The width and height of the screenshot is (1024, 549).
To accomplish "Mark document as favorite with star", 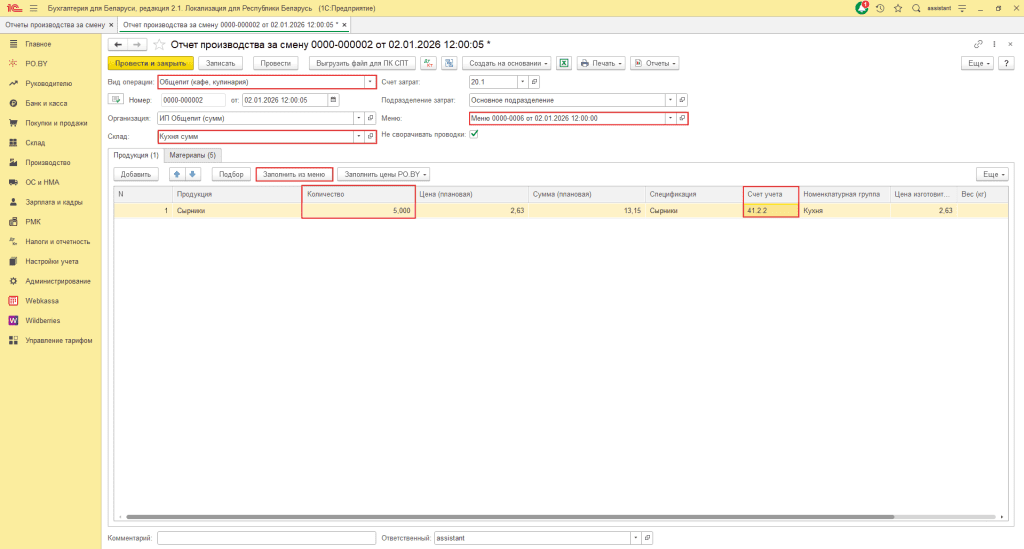I will [158, 44].
